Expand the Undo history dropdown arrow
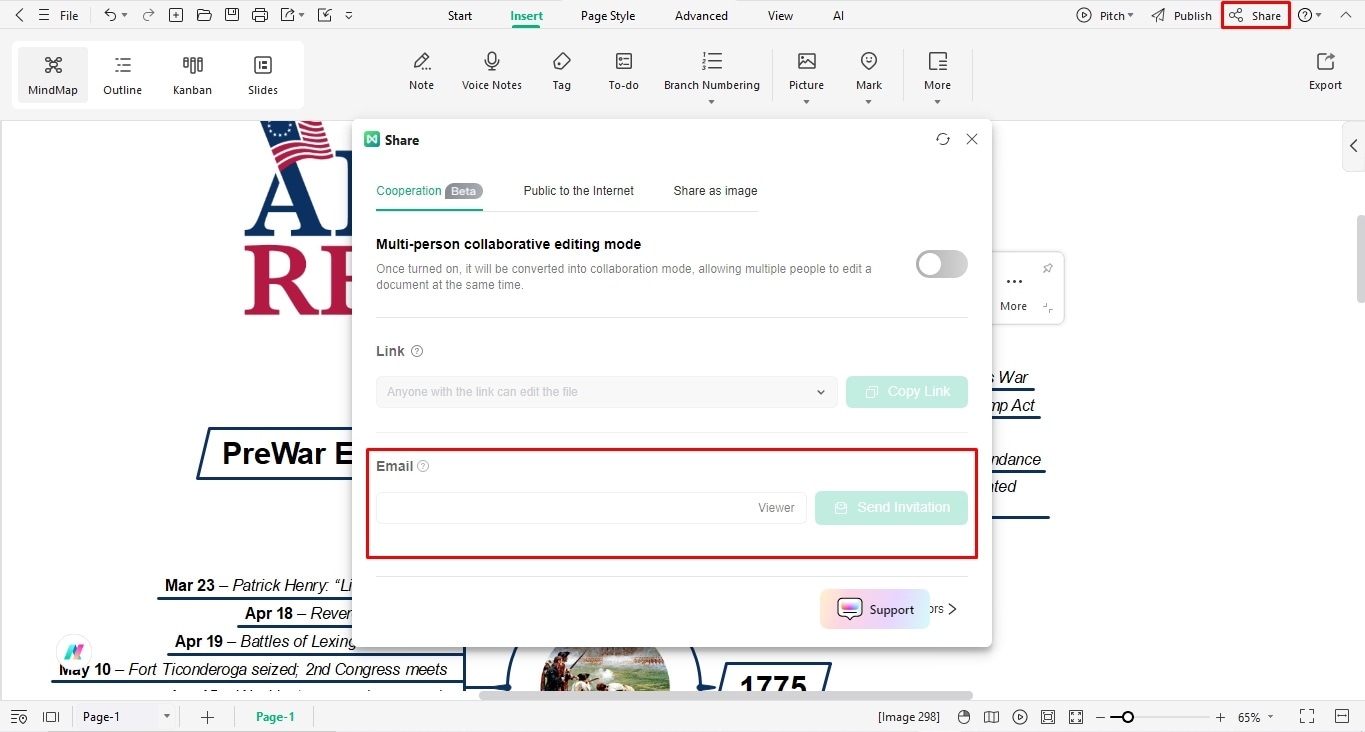The image size is (1365, 732). pyautogui.click(x=124, y=16)
